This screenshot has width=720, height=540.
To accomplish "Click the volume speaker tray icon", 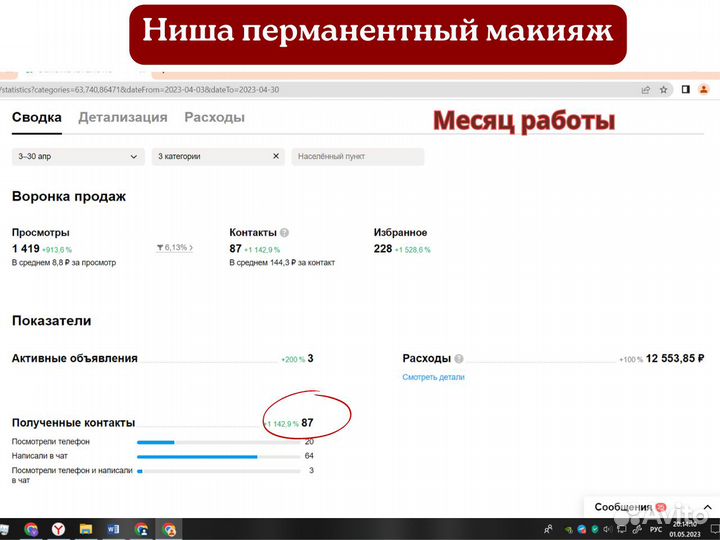I will [608, 529].
